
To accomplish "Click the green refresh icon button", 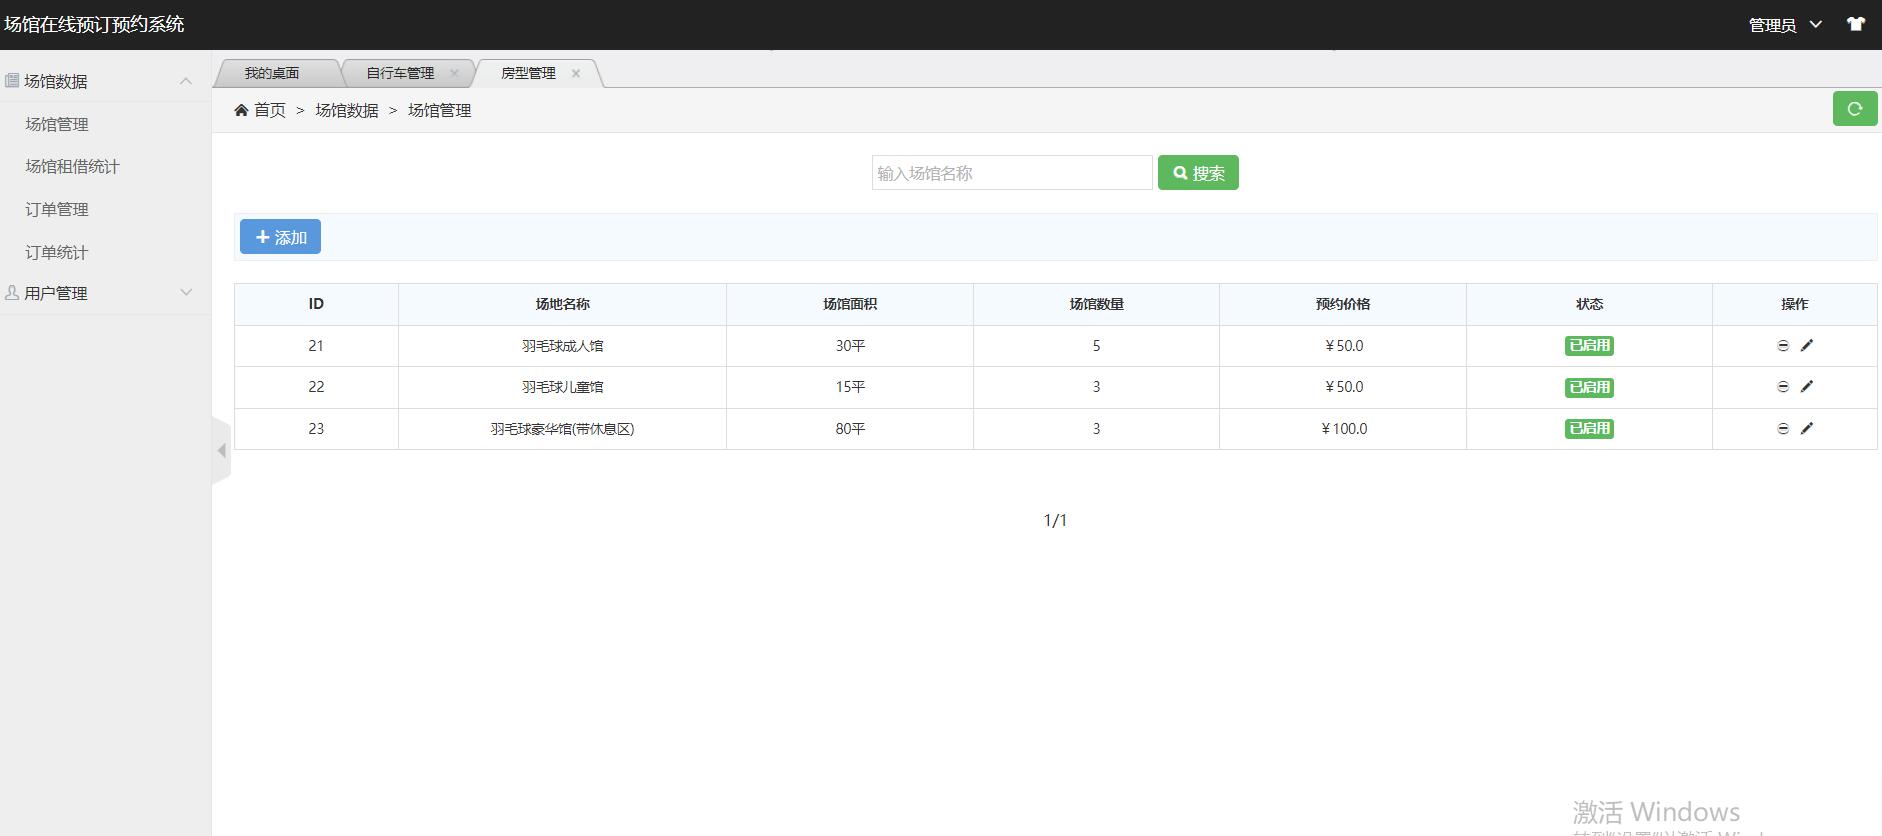I will tap(1854, 109).
